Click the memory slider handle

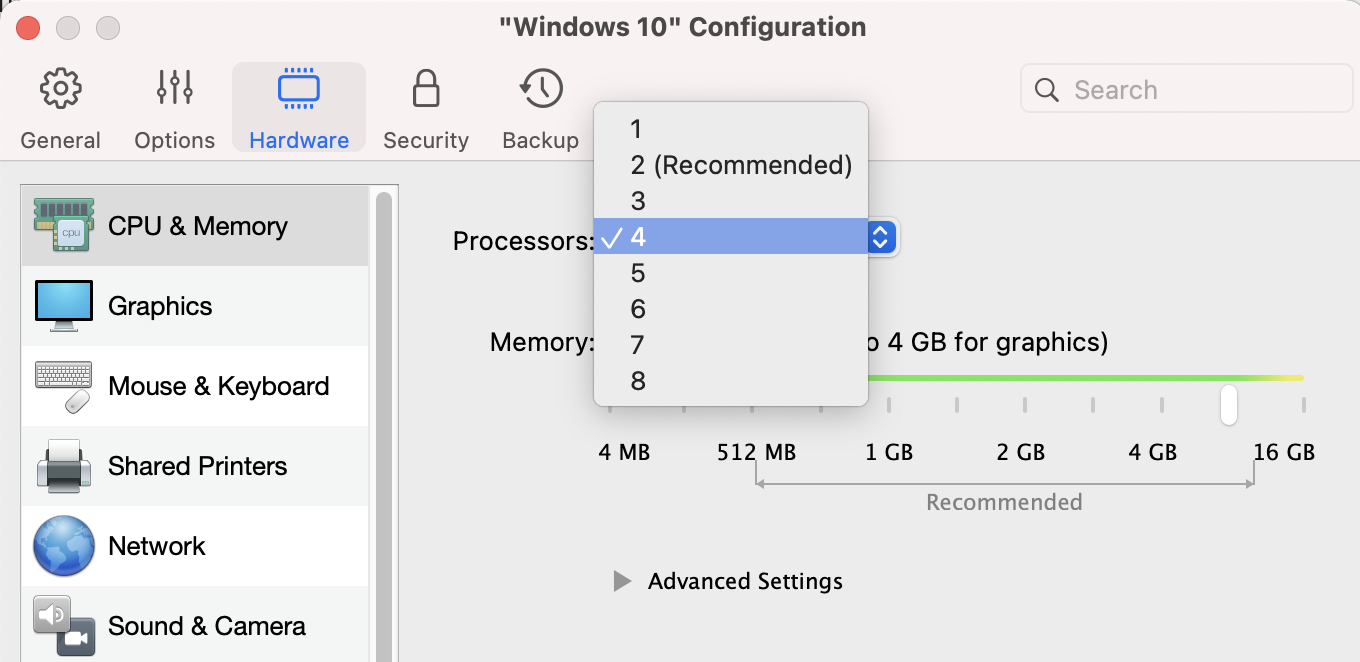point(1229,404)
